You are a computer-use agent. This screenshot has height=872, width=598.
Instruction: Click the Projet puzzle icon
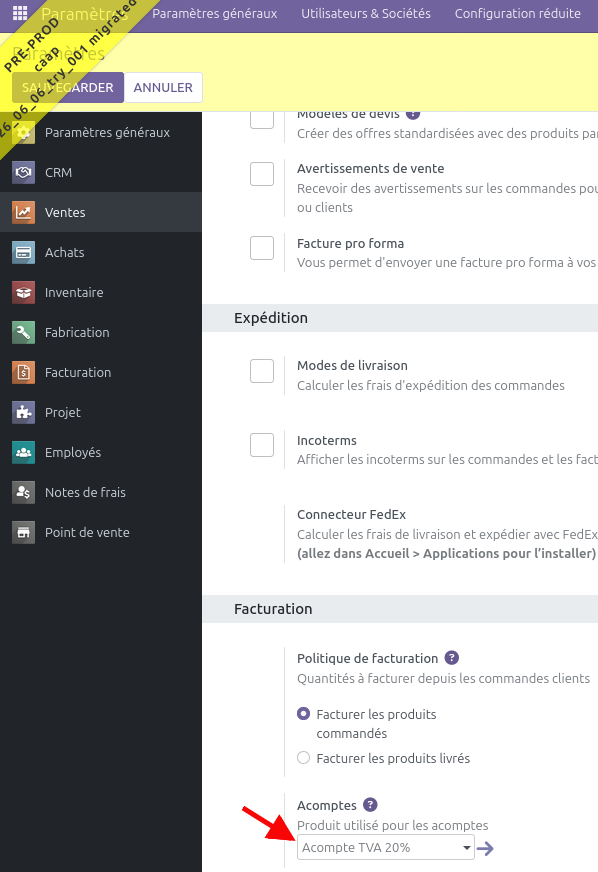(23, 413)
